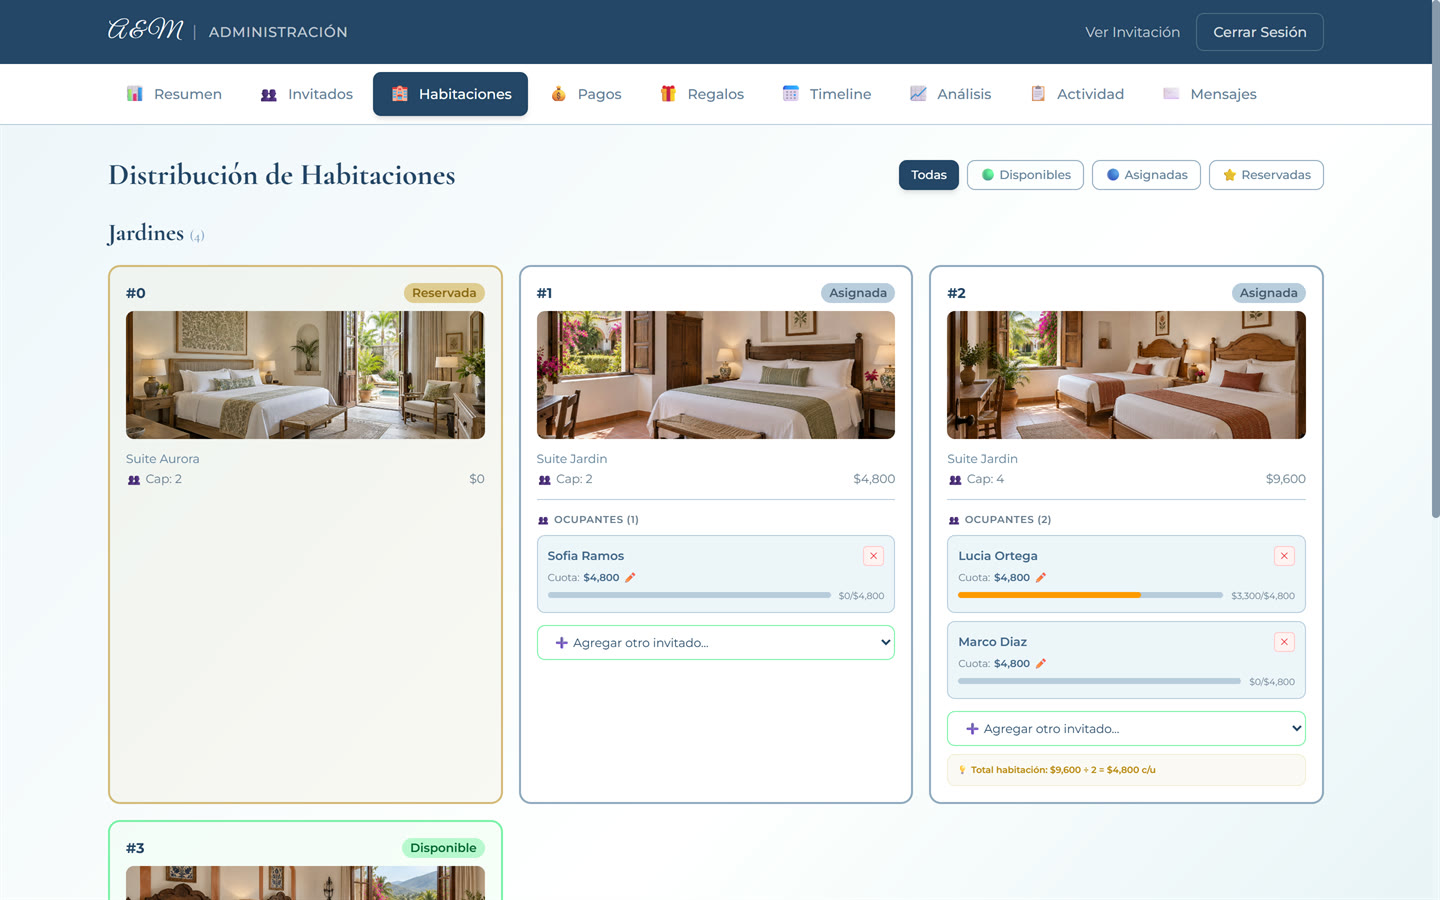Click the Invitados people icon

tap(269, 95)
